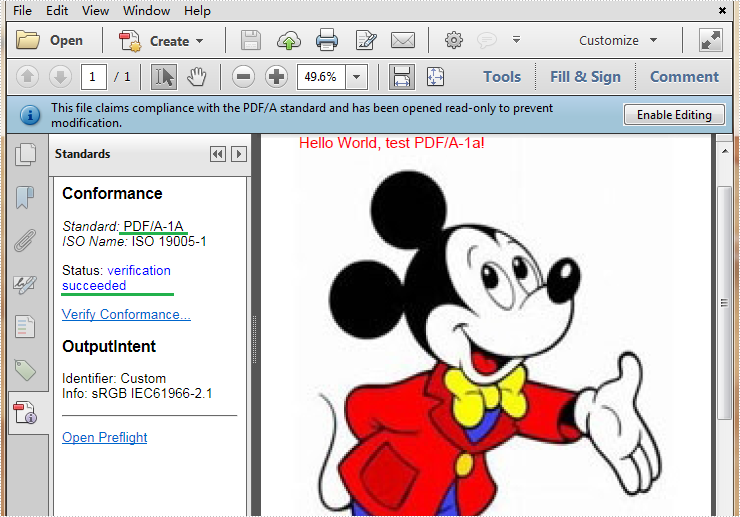Open the Customize dropdown
Viewport: 740px width, 517px height.
618,41
